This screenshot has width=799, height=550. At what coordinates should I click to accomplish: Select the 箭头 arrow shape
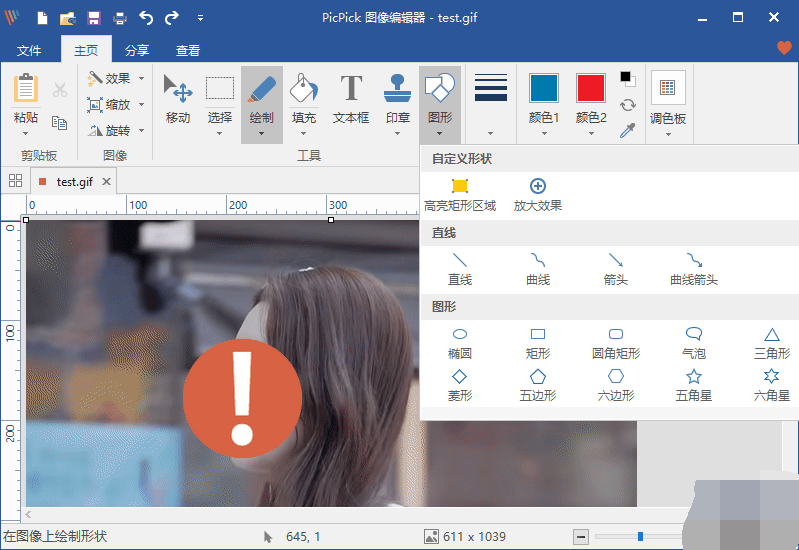(616, 269)
